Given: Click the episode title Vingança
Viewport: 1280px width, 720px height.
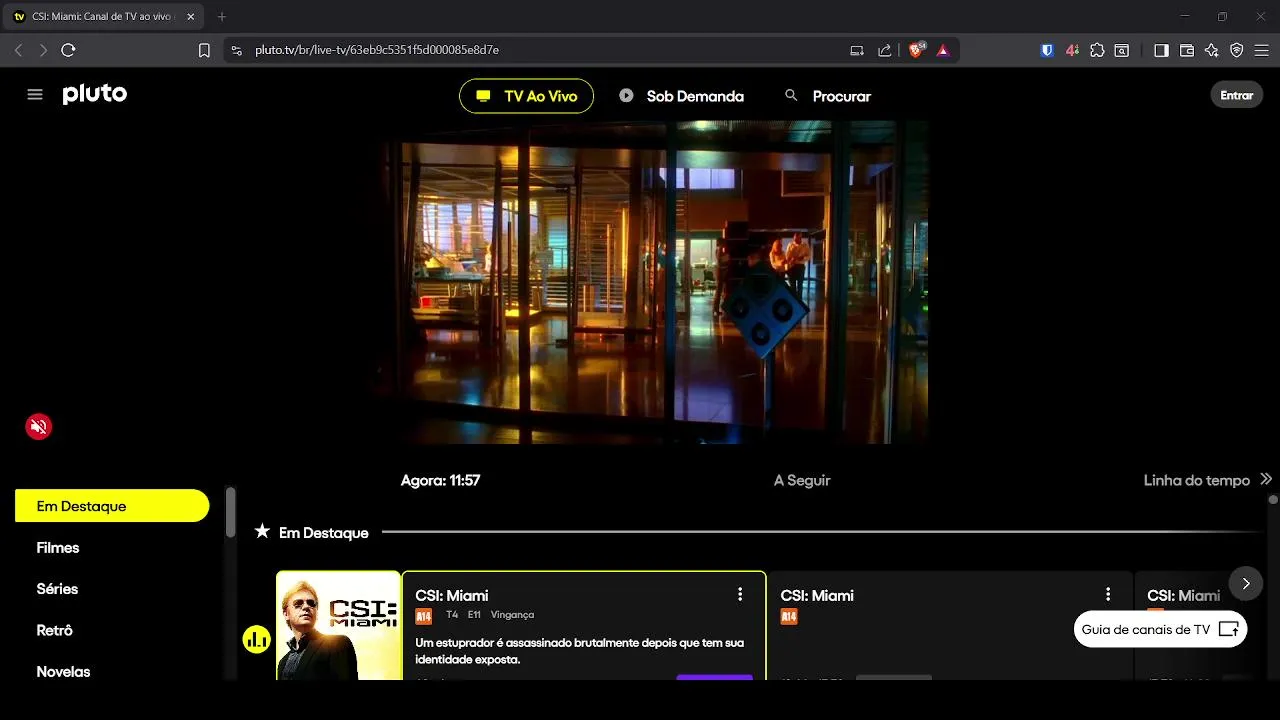Looking at the screenshot, I should [512, 615].
